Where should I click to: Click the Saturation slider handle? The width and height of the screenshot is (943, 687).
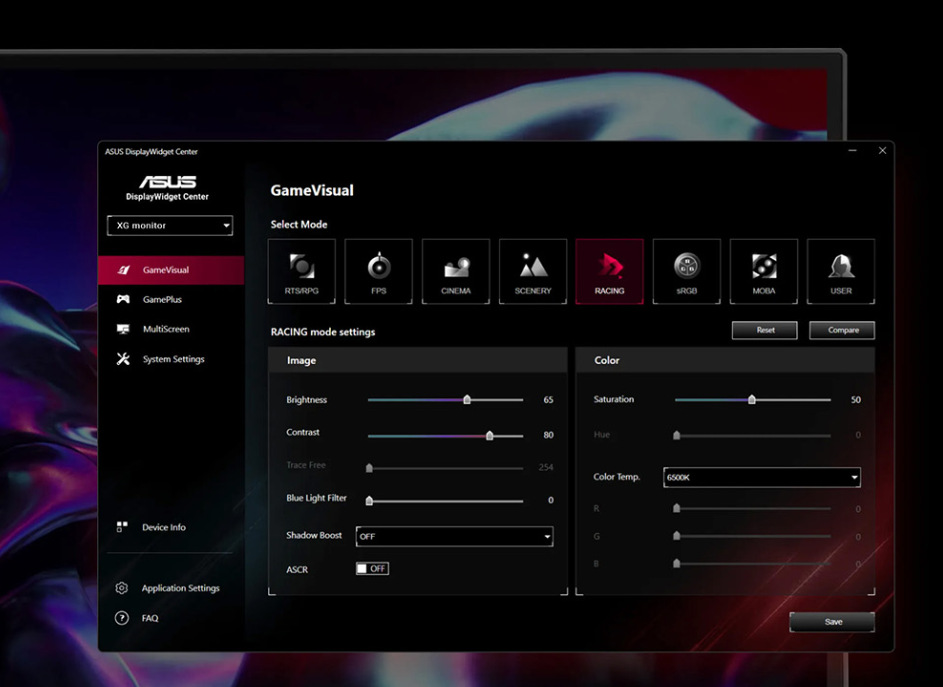[752, 399]
